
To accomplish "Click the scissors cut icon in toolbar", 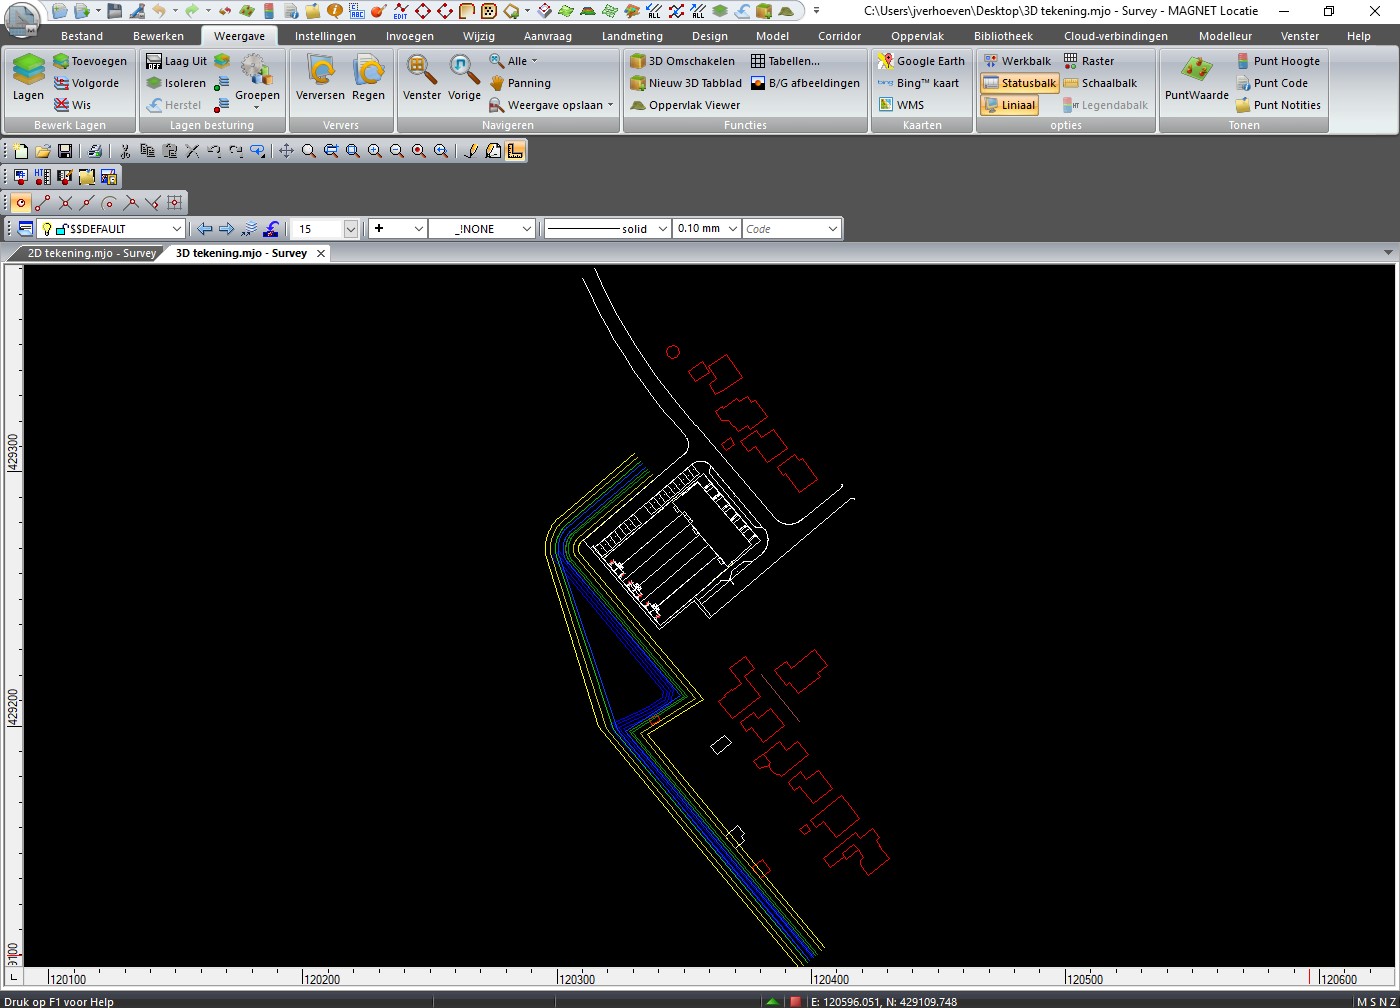I will click(x=125, y=151).
